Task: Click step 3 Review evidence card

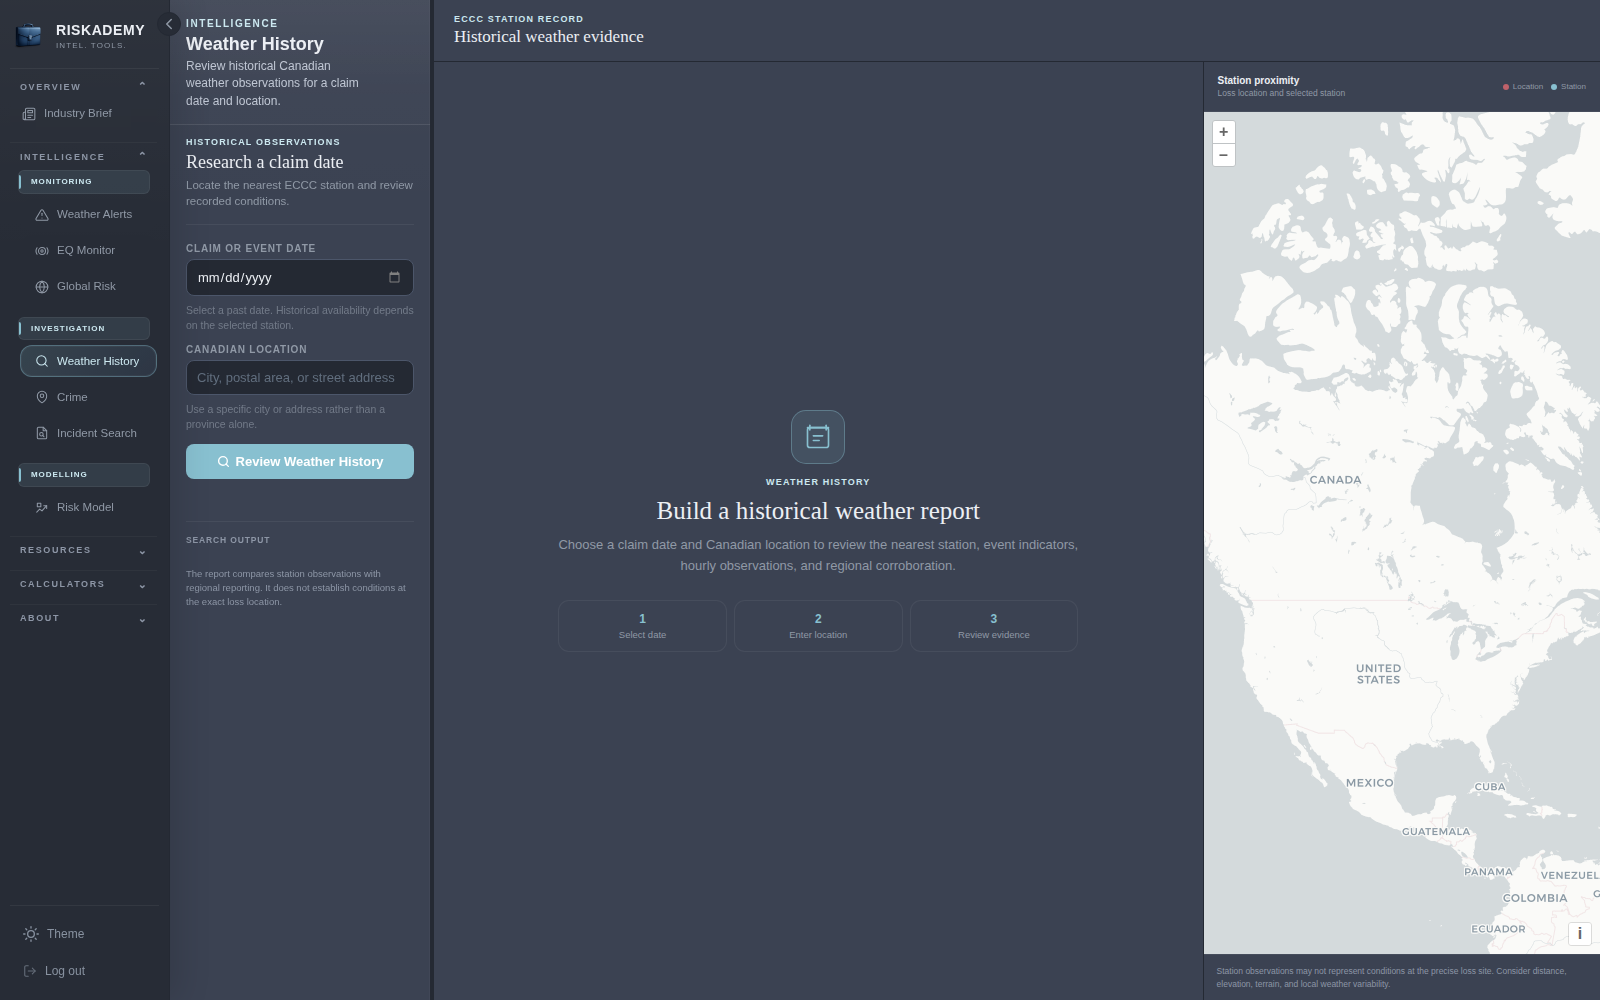Action: pos(994,626)
